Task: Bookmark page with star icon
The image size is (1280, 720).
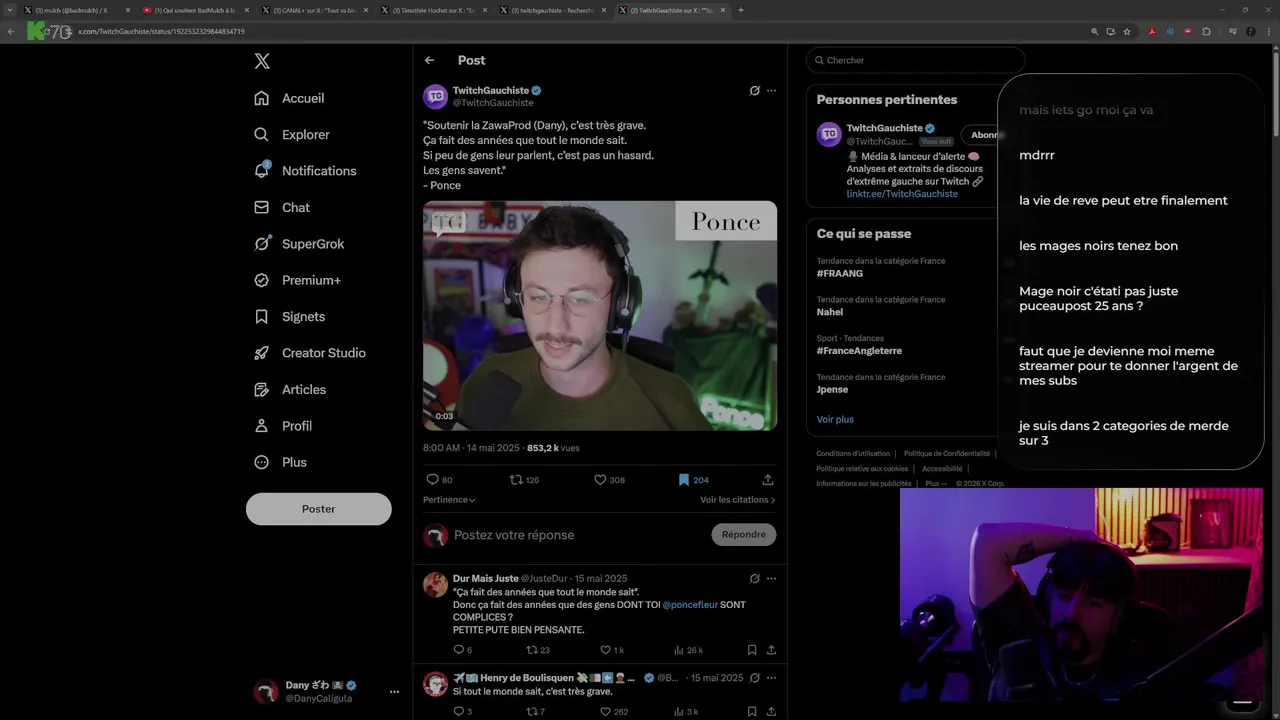Action: [1127, 31]
